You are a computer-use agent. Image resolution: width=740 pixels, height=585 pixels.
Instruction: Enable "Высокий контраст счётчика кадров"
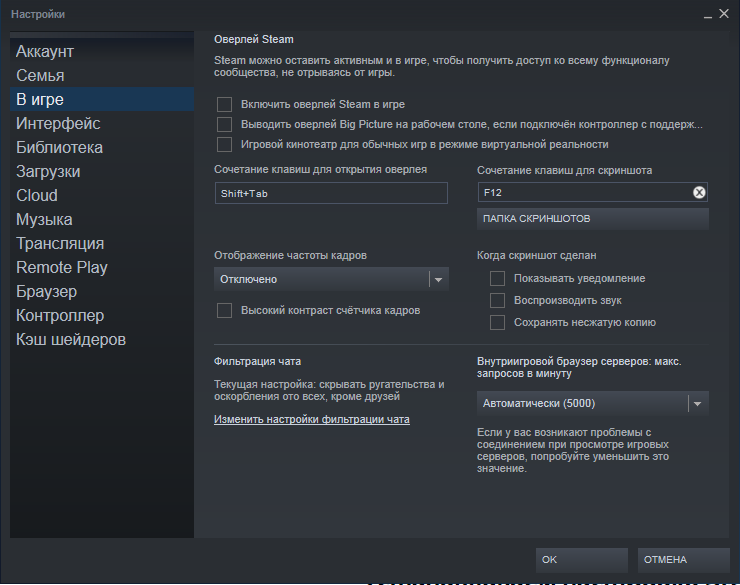click(224, 310)
